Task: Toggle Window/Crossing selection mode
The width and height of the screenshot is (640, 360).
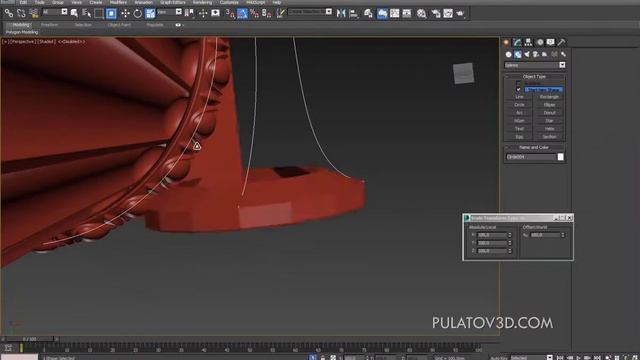Action: click(x=111, y=13)
